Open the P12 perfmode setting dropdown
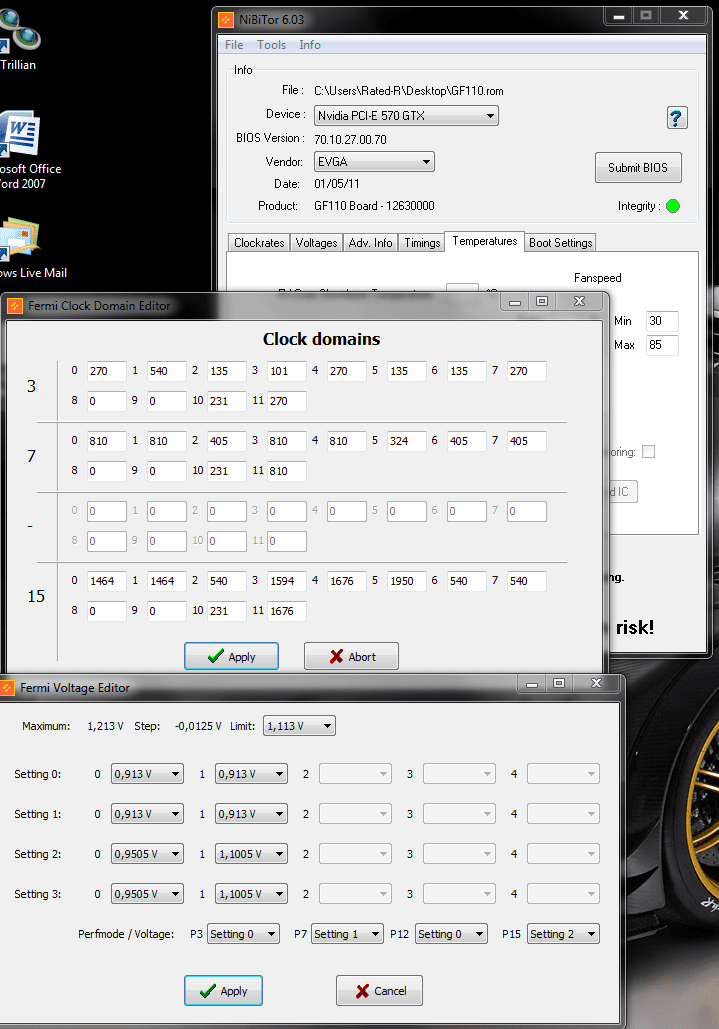 [x=451, y=934]
